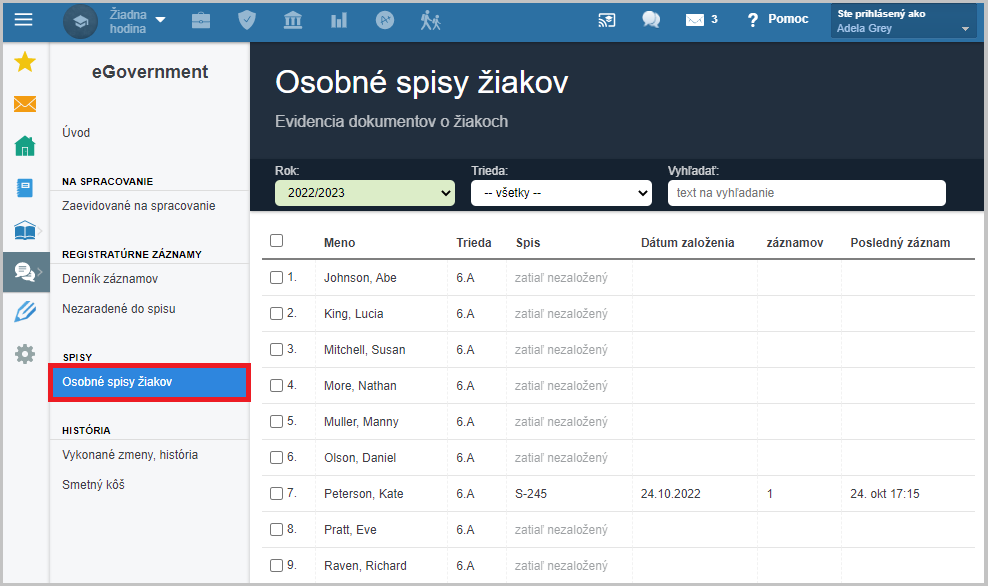Sort by the Meno column header
Viewport: 988px width, 586px height.
click(x=340, y=243)
